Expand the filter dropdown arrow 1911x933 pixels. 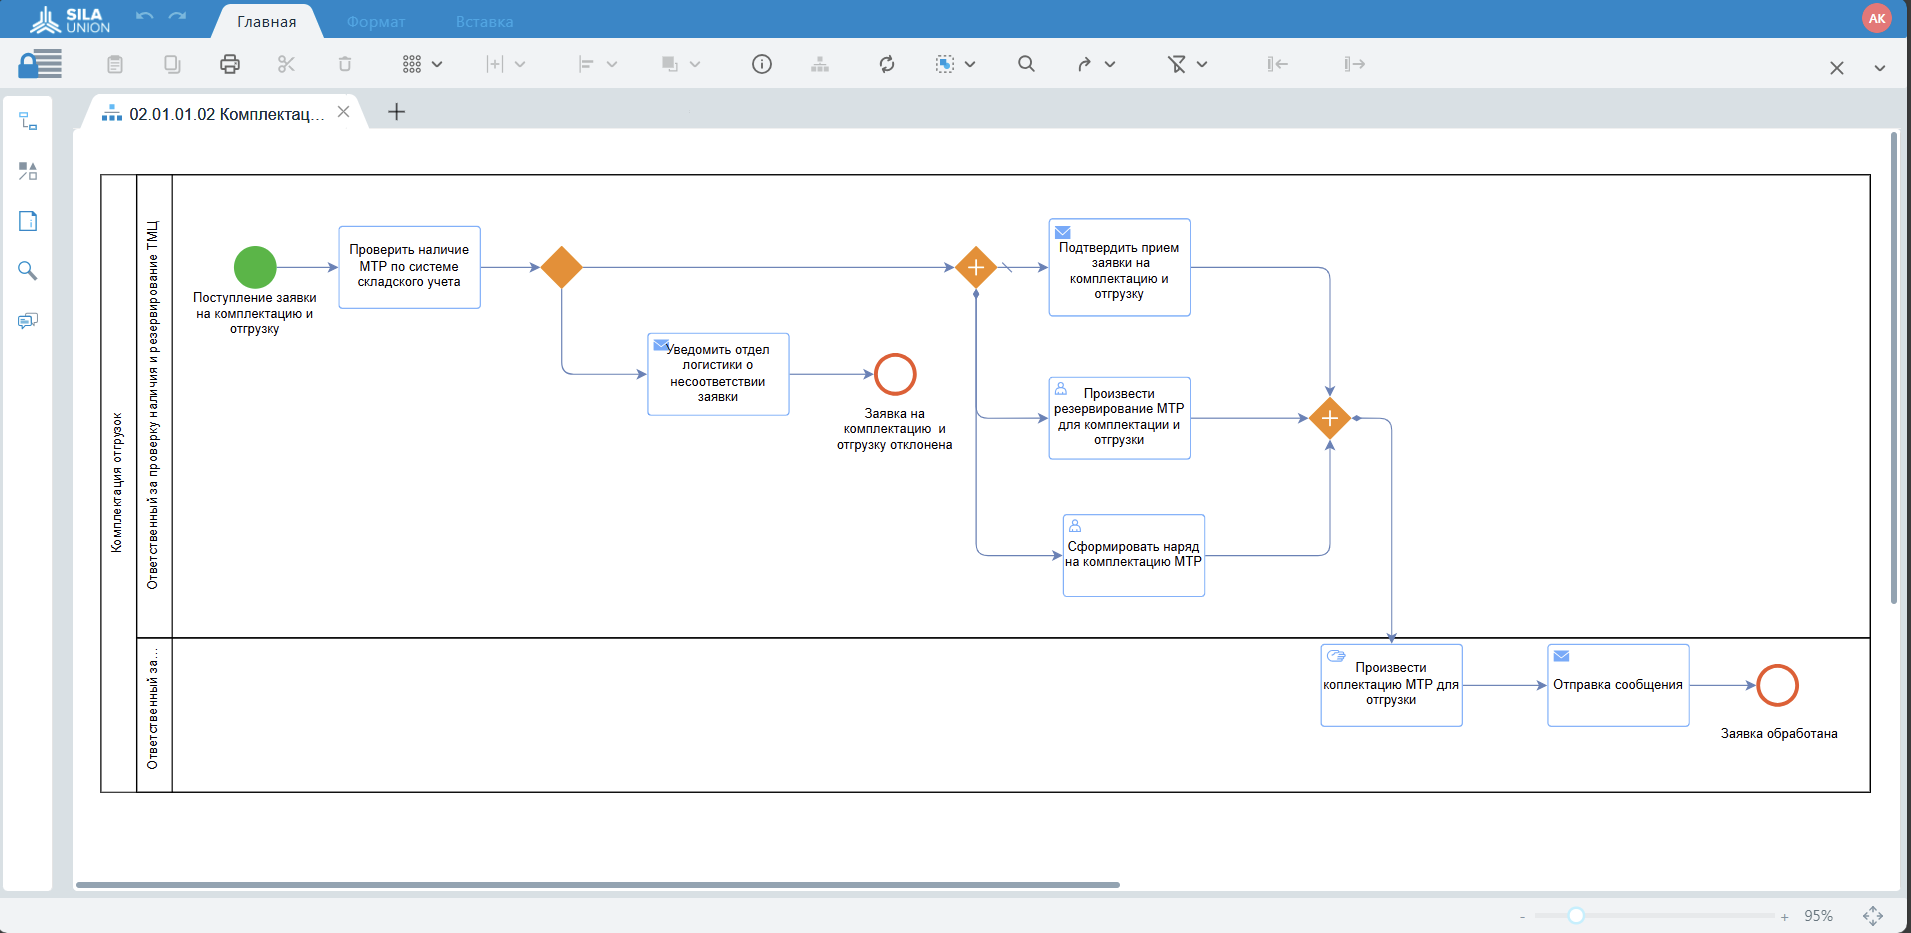click(x=1202, y=64)
